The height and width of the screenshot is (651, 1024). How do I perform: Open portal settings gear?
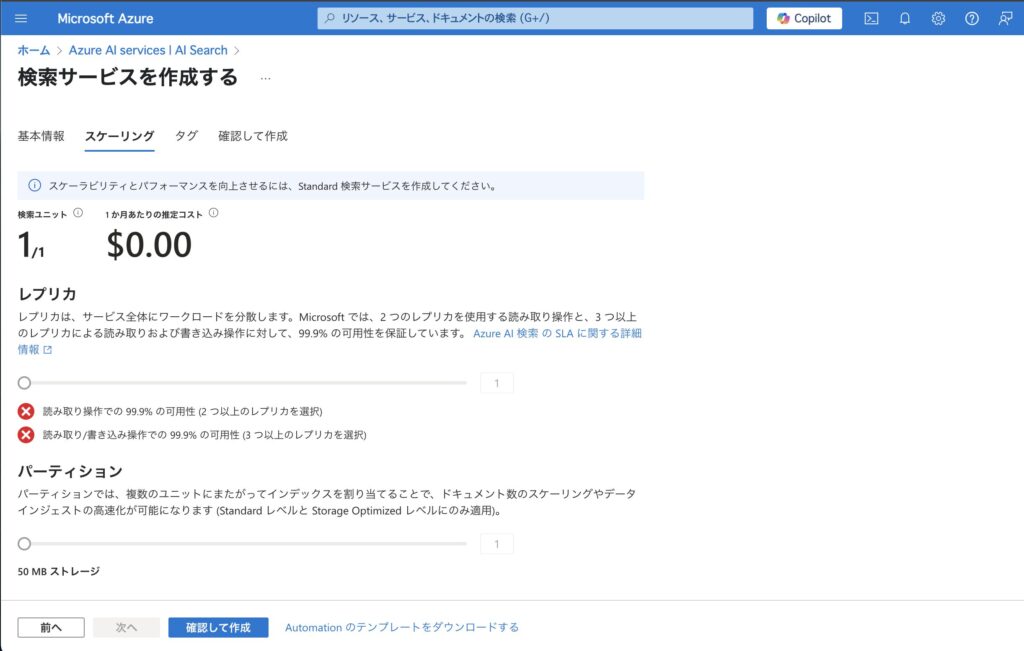click(938, 18)
